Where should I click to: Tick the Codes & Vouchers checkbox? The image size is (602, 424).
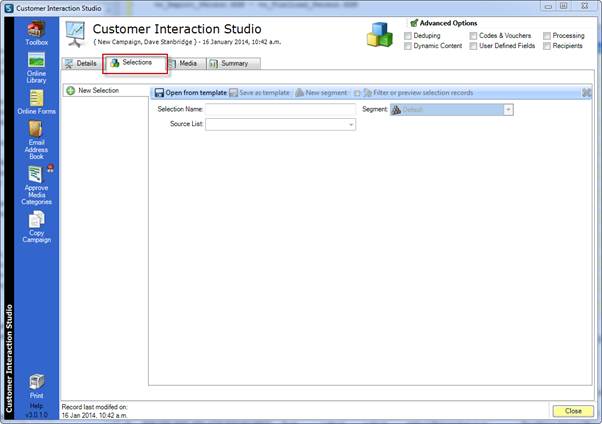coord(473,36)
